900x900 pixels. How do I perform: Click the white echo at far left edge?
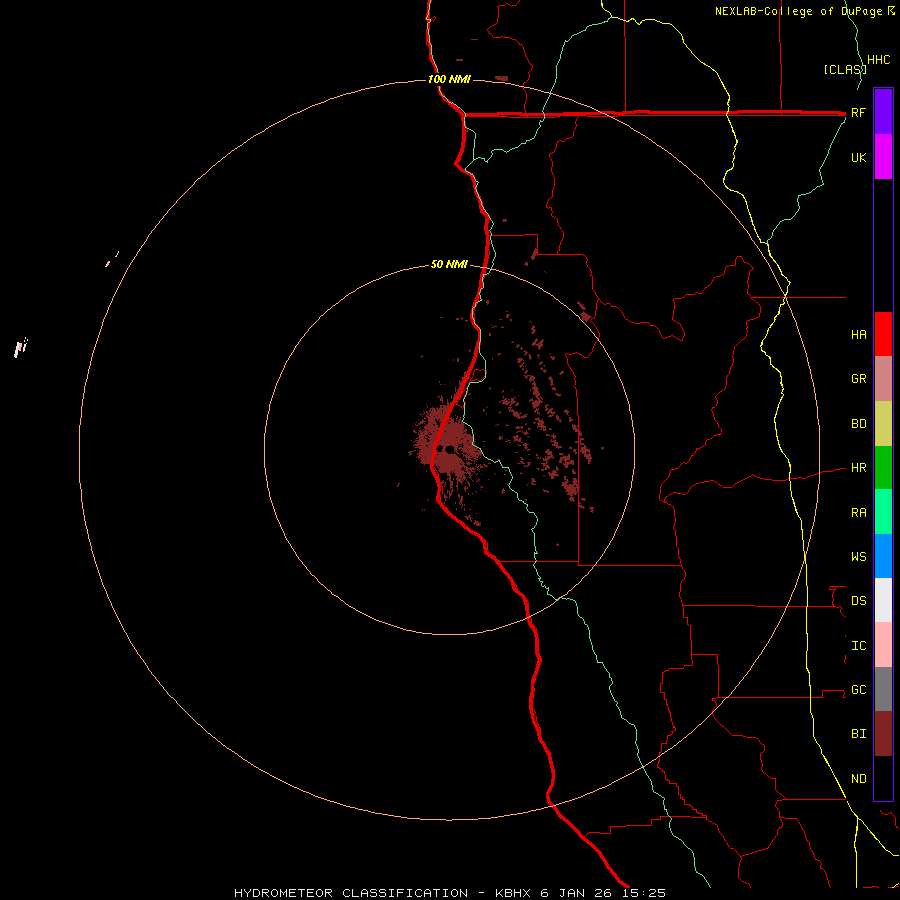point(21,347)
